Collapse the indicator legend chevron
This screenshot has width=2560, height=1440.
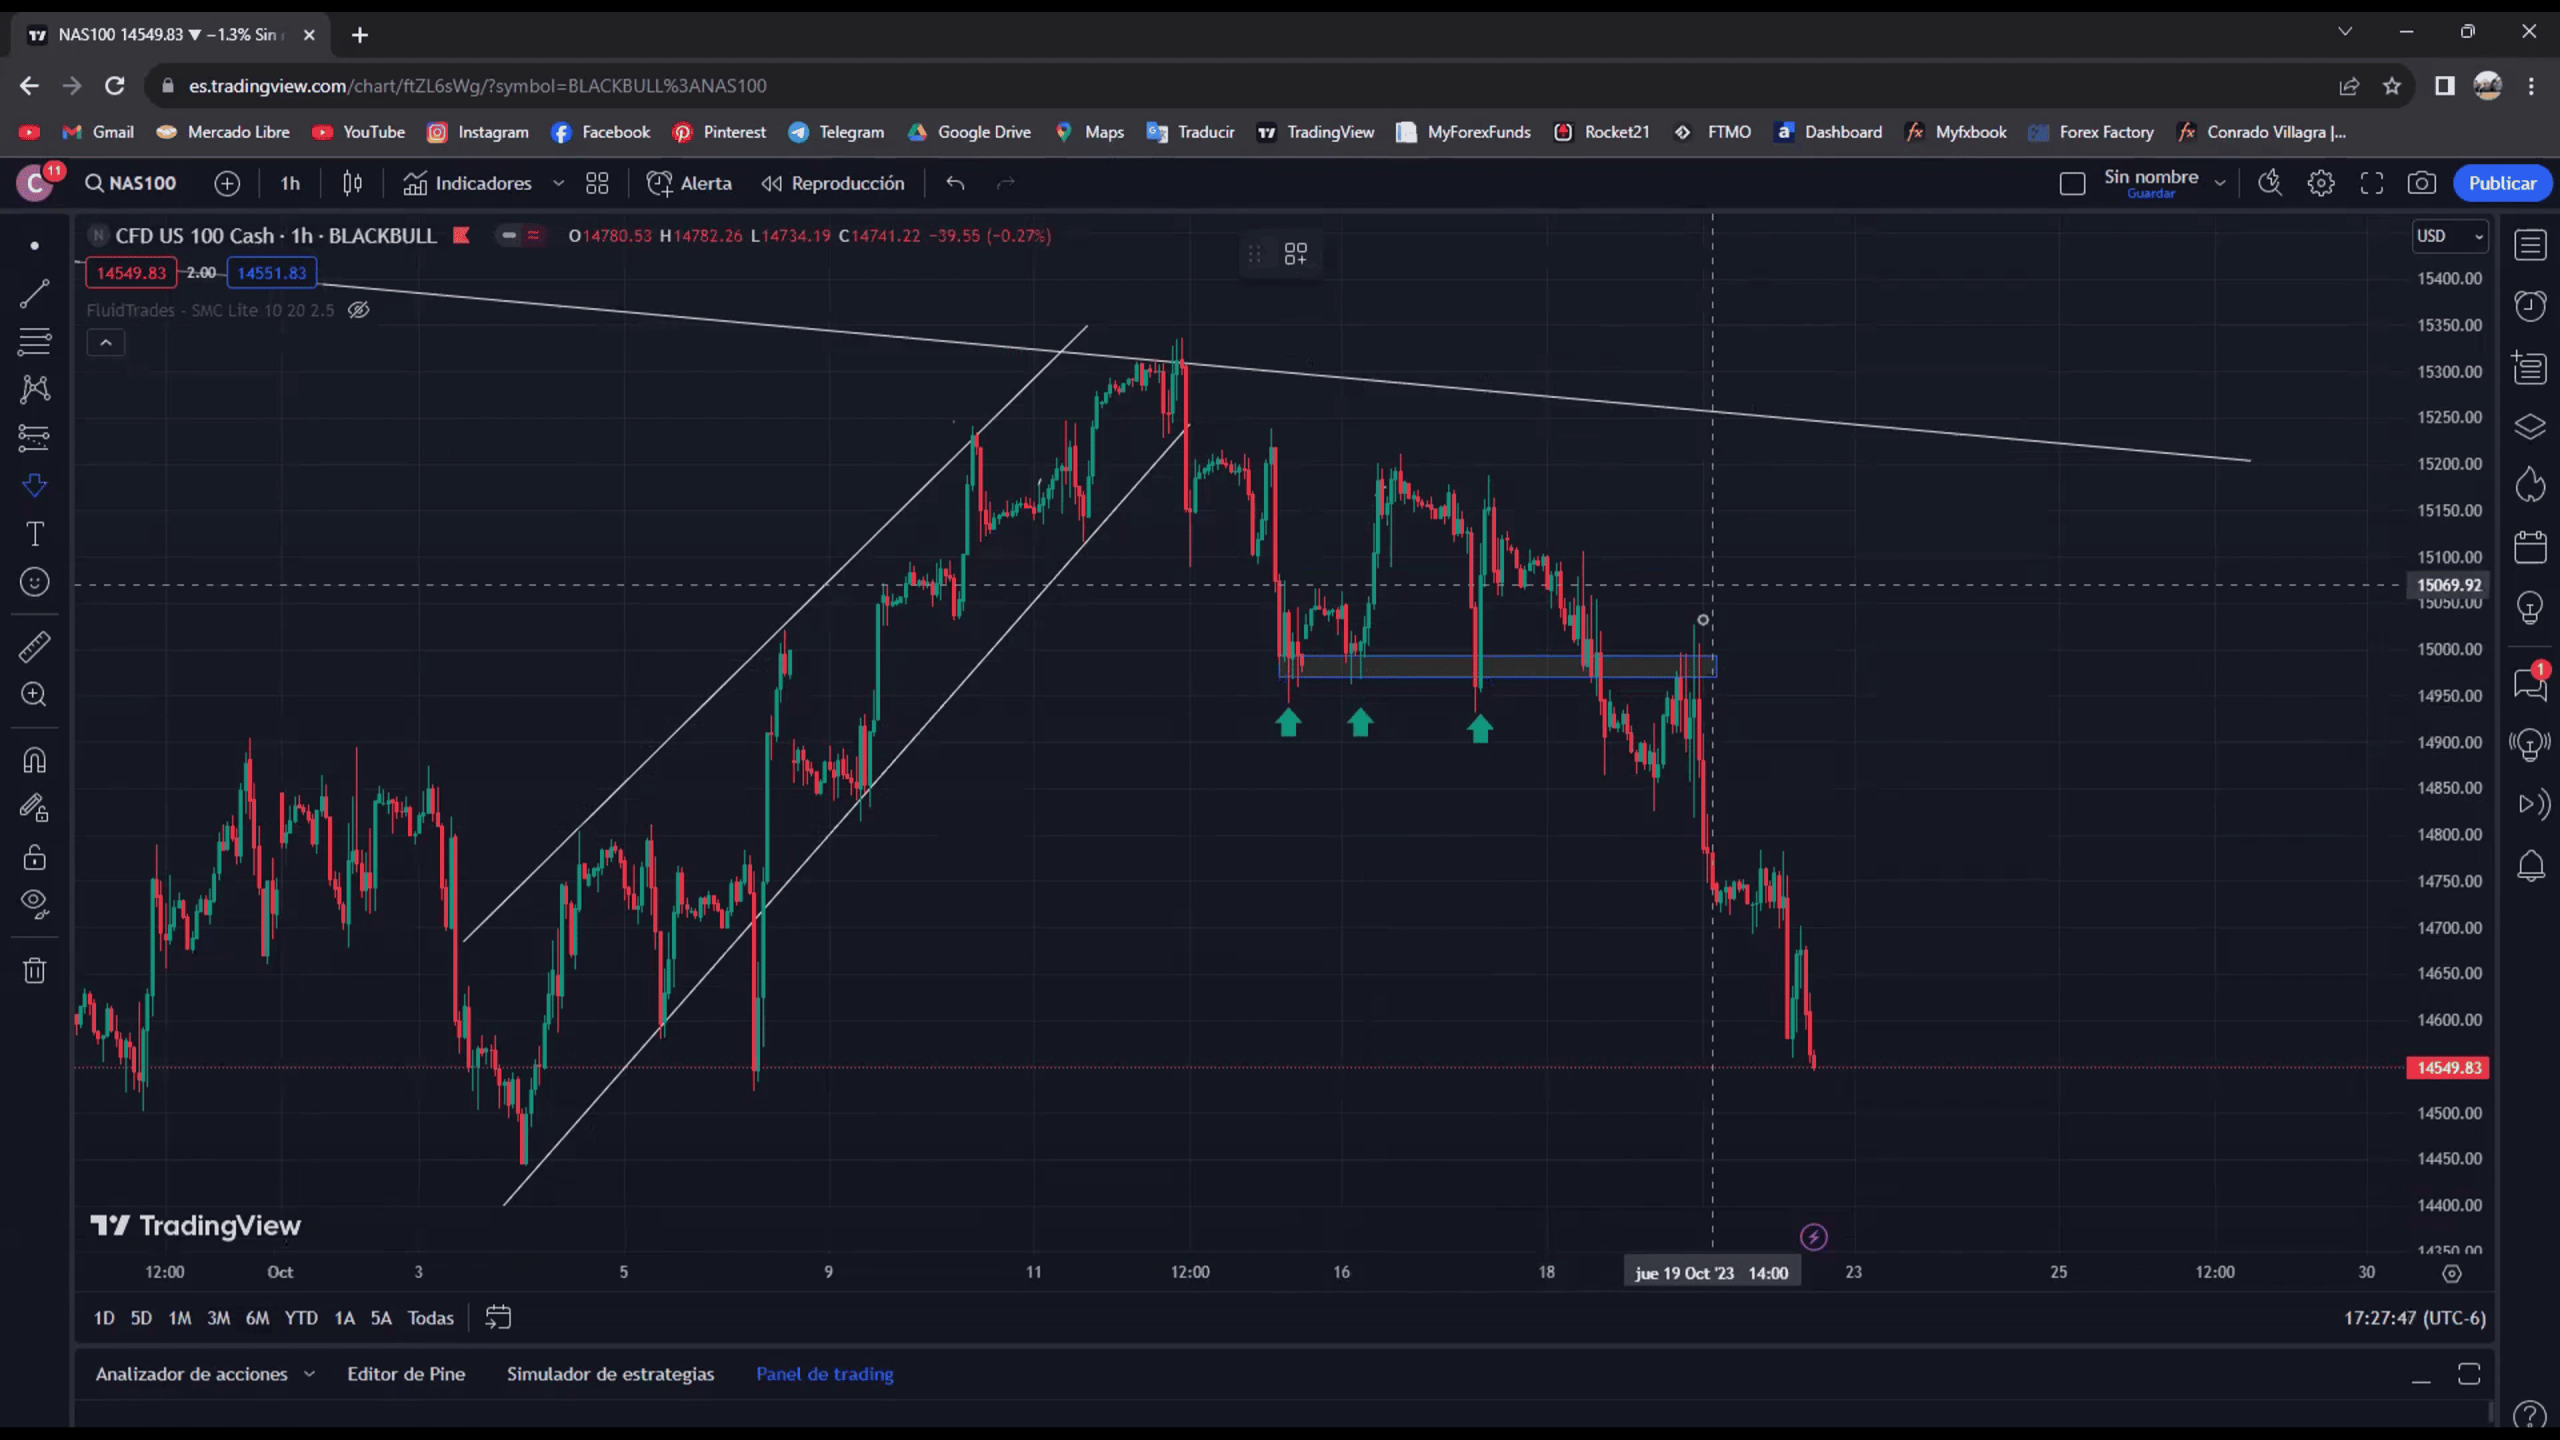click(x=105, y=343)
